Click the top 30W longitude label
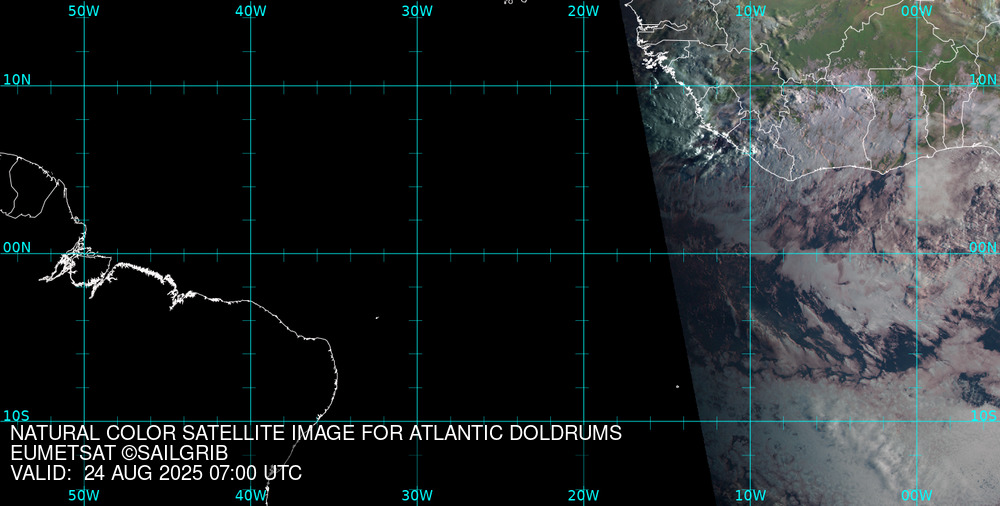The image size is (1000, 506). [x=417, y=11]
